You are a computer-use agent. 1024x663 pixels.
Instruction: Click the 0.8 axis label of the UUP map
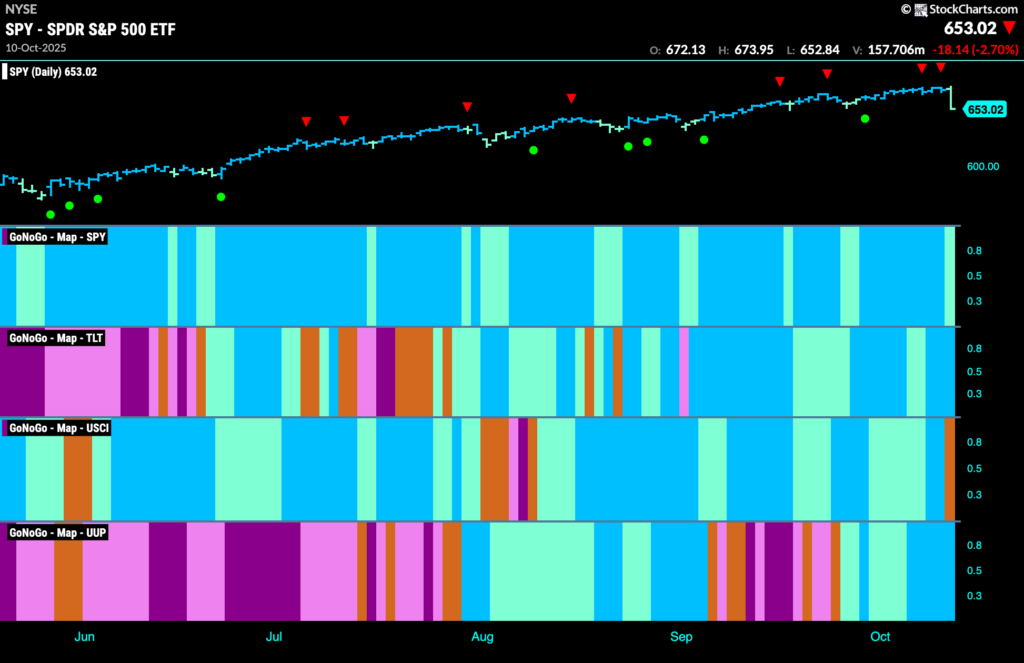coord(974,545)
